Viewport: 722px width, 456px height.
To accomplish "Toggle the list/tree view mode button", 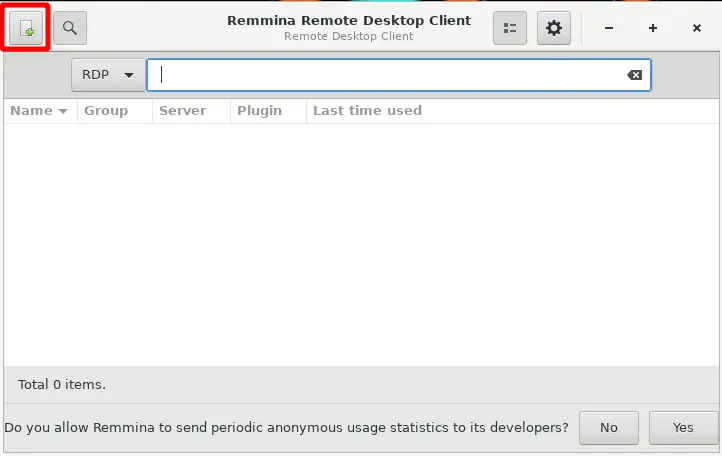I will [x=510, y=28].
